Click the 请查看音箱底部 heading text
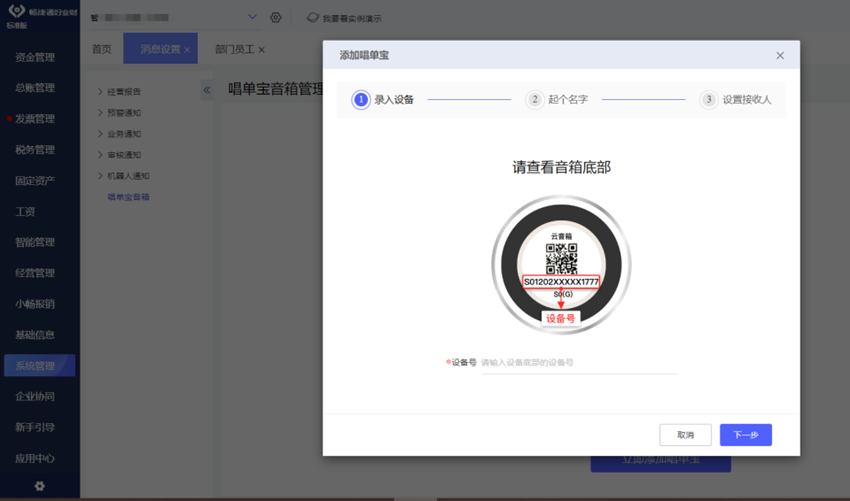 click(x=562, y=167)
